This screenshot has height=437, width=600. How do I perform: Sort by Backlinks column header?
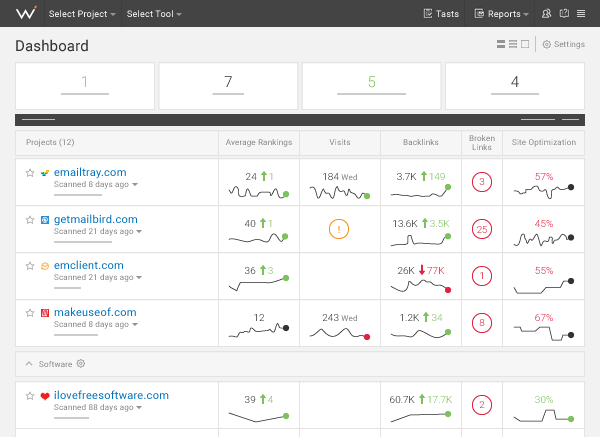[421, 142]
